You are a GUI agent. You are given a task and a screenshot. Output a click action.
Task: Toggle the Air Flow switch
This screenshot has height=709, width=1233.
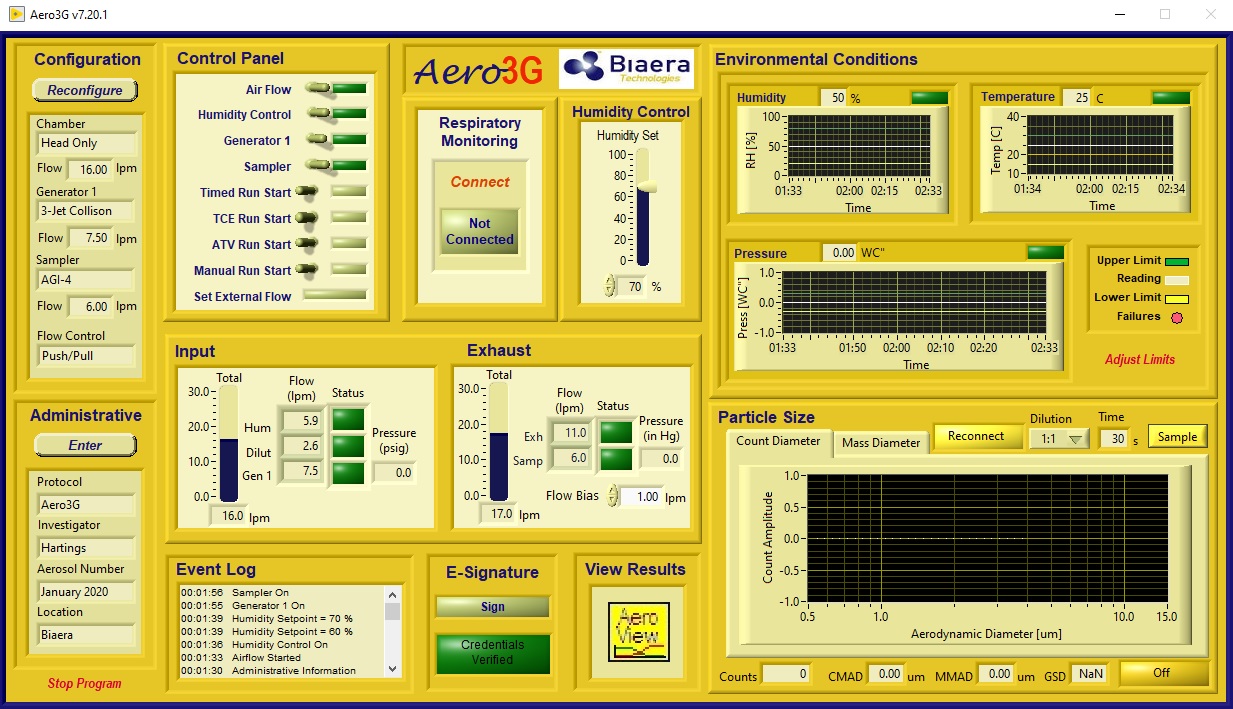pyautogui.click(x=319, y=89)
